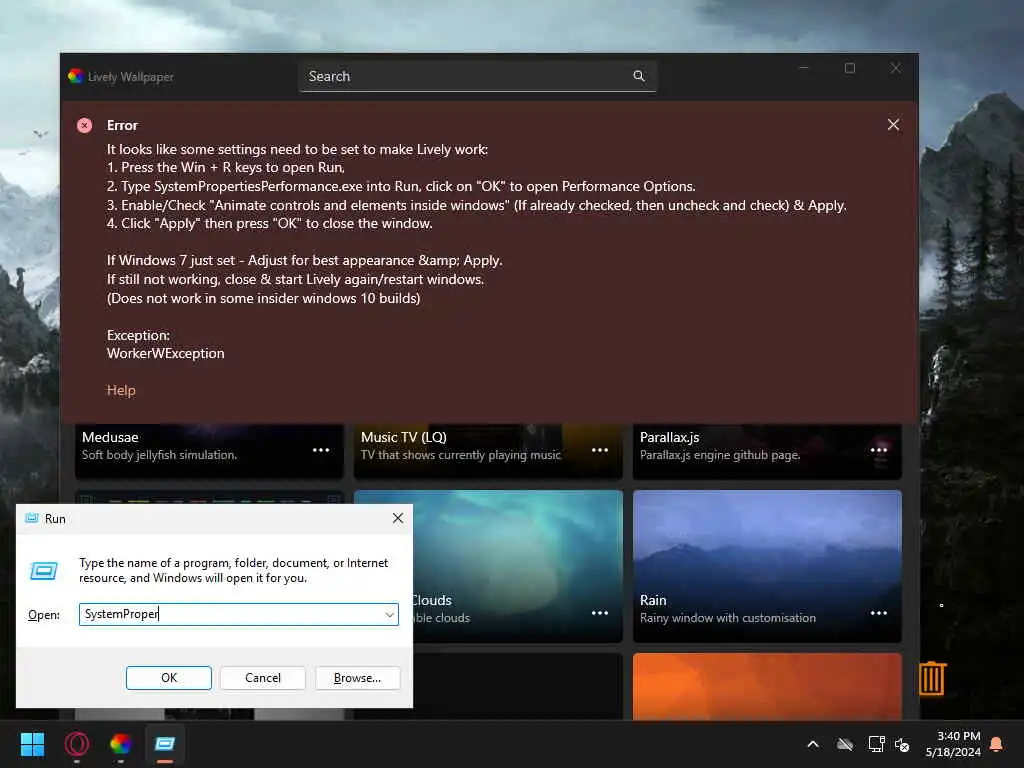This screenshot has height=768, width=1024.
Task: Click the red error status icon
Action: 84,125
